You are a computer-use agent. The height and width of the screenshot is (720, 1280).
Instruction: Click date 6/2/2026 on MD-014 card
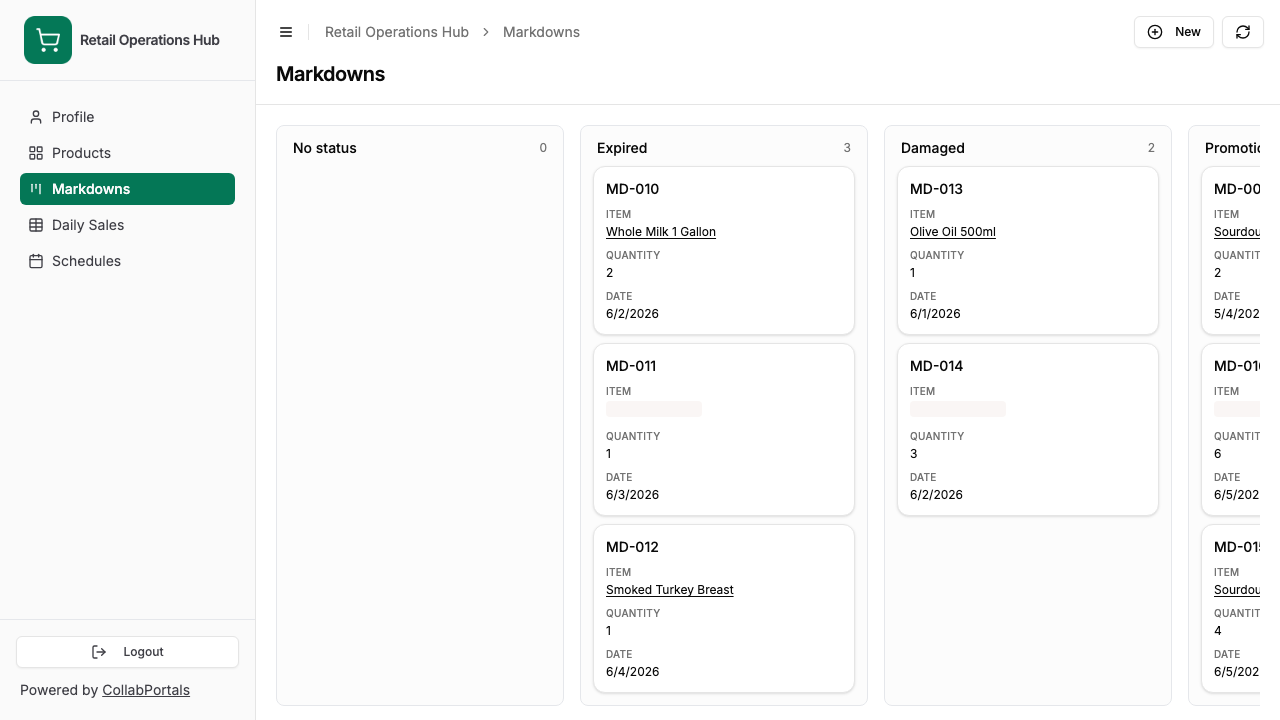click(x=936, y=495)
